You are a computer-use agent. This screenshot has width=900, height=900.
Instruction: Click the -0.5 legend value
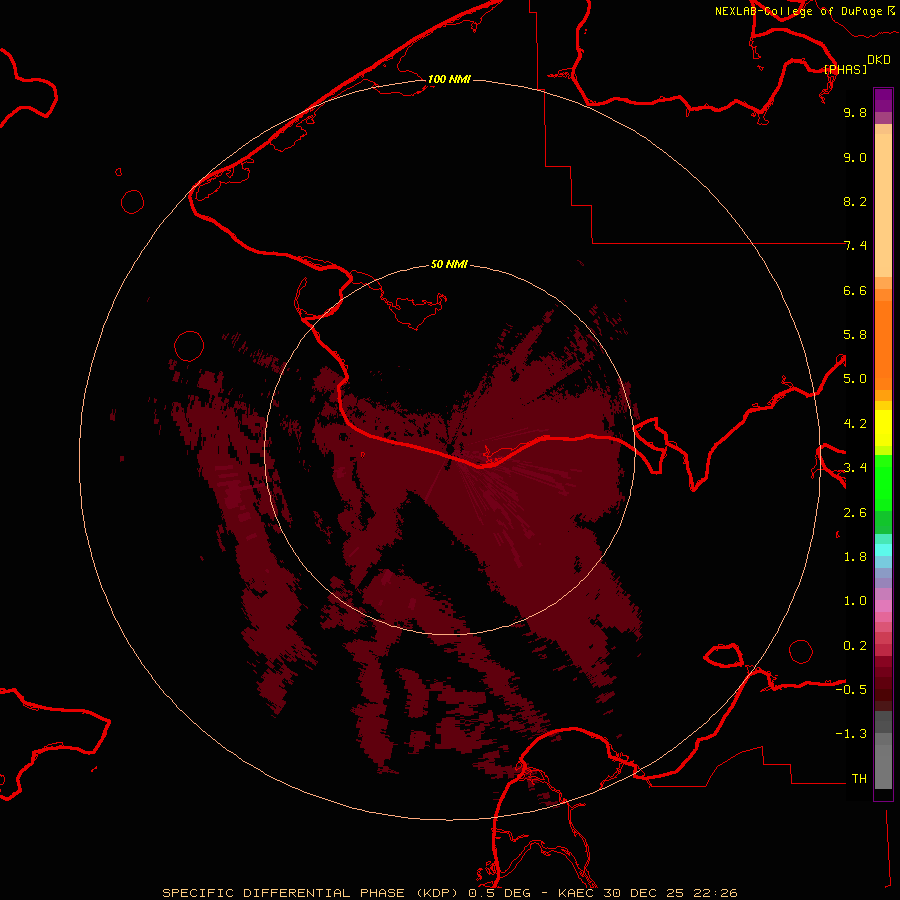pos(851,690)
